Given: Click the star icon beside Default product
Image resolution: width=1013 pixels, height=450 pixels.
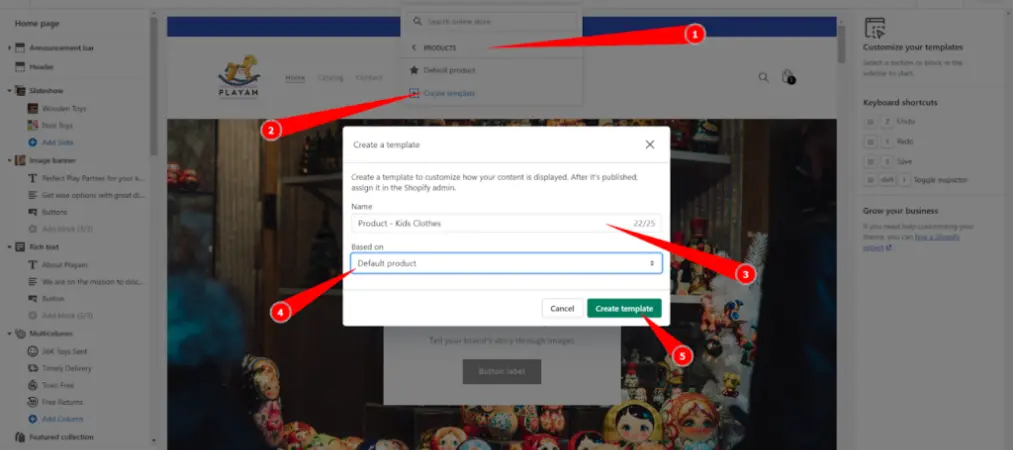Looking at the screenshot, I should point(414,70).
